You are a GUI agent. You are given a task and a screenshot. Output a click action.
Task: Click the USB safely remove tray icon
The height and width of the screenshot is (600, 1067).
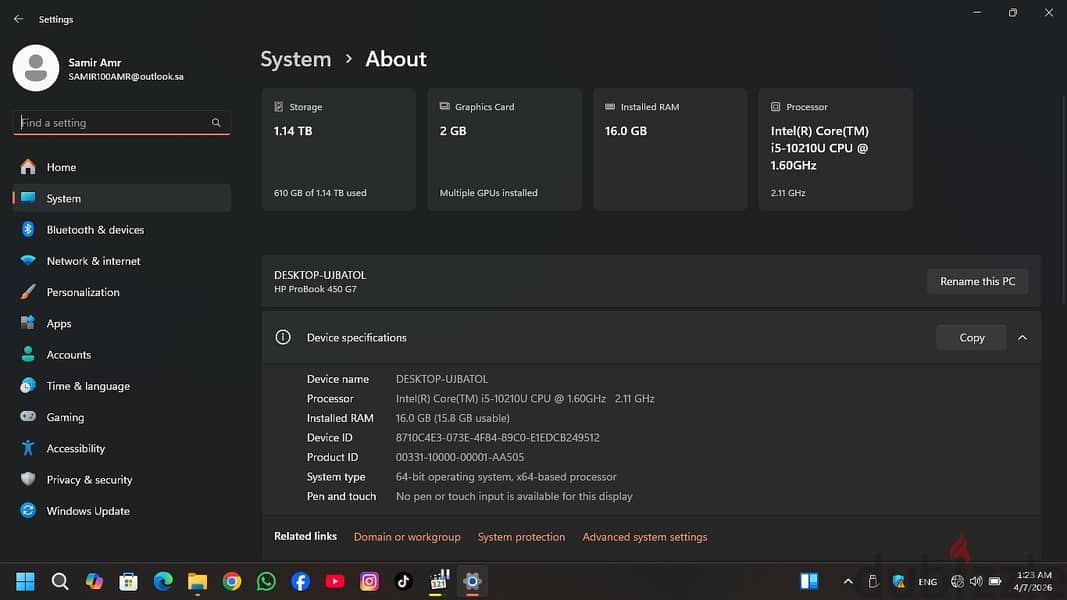coord(873,582)
